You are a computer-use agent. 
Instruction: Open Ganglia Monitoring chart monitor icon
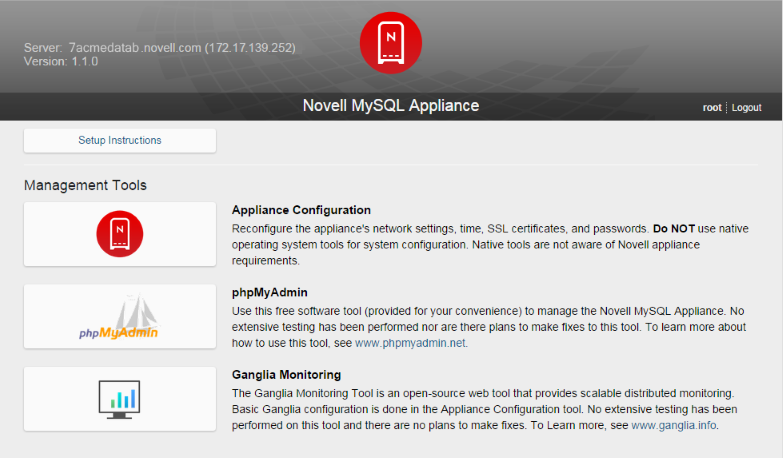pos(120,399)
